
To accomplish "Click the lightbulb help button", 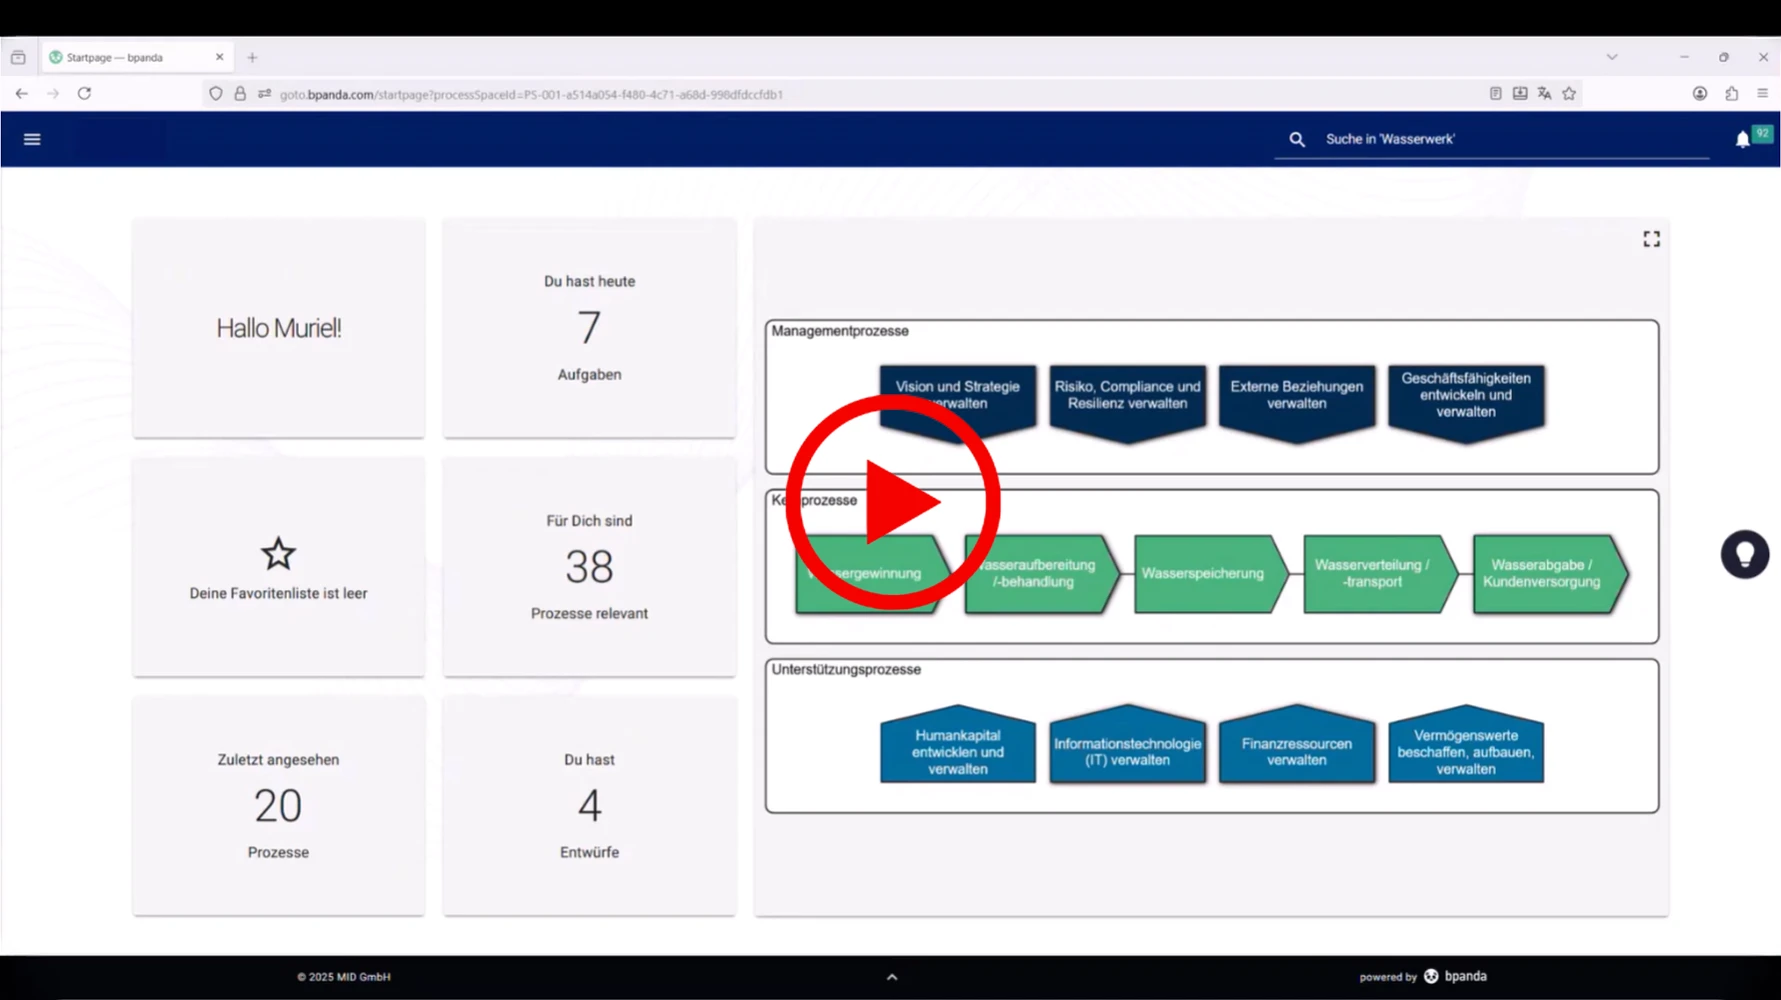I will 1744,554.
